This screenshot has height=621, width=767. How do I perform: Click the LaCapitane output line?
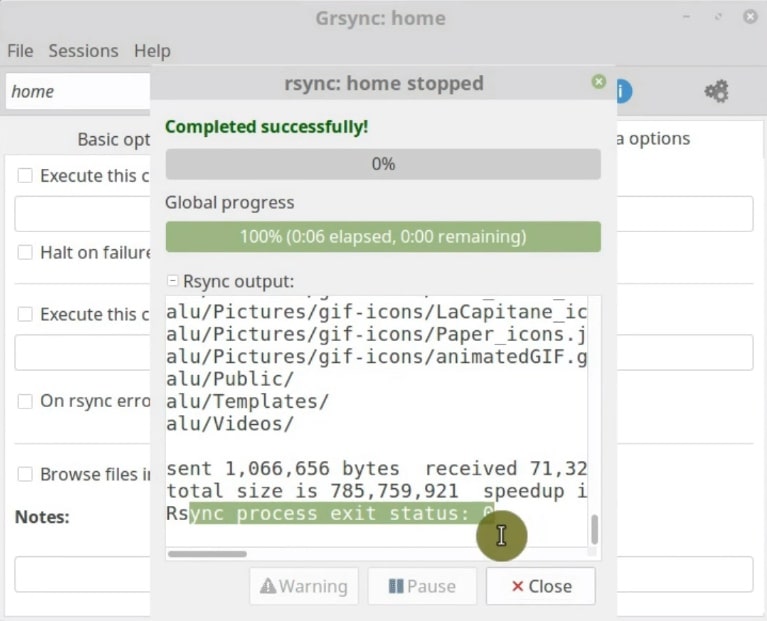pos(377,312)
